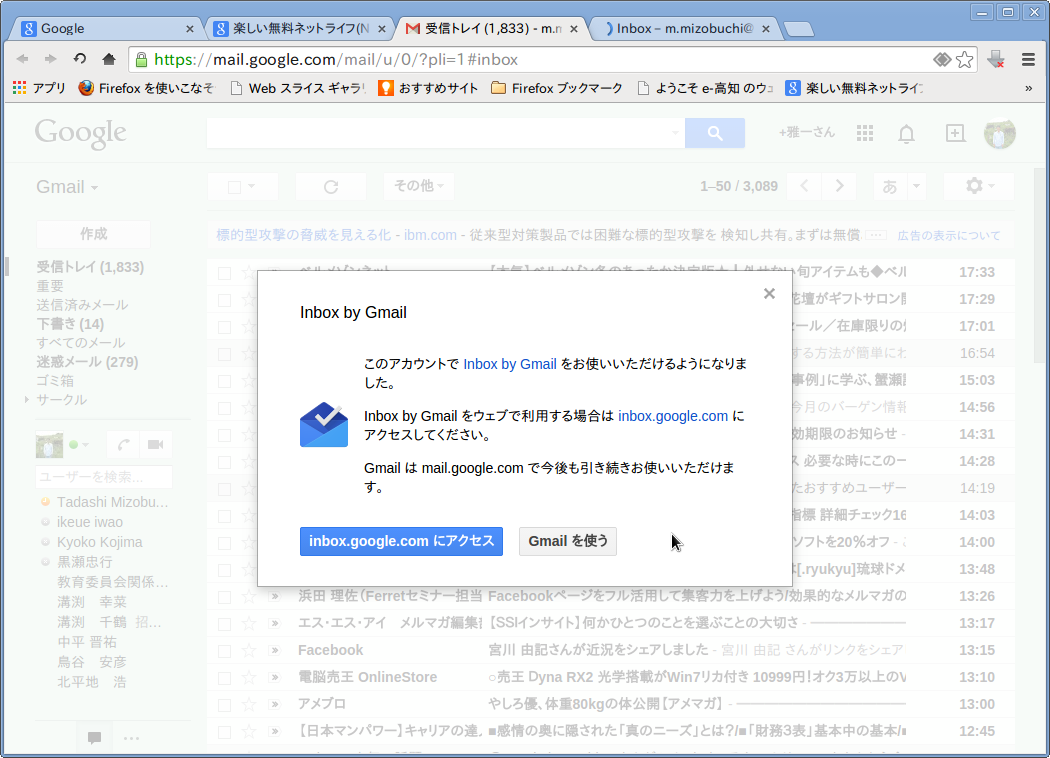Open 迷惑メール (279) folder
Screen dimensions: 1050x758
tap(87, 362)
